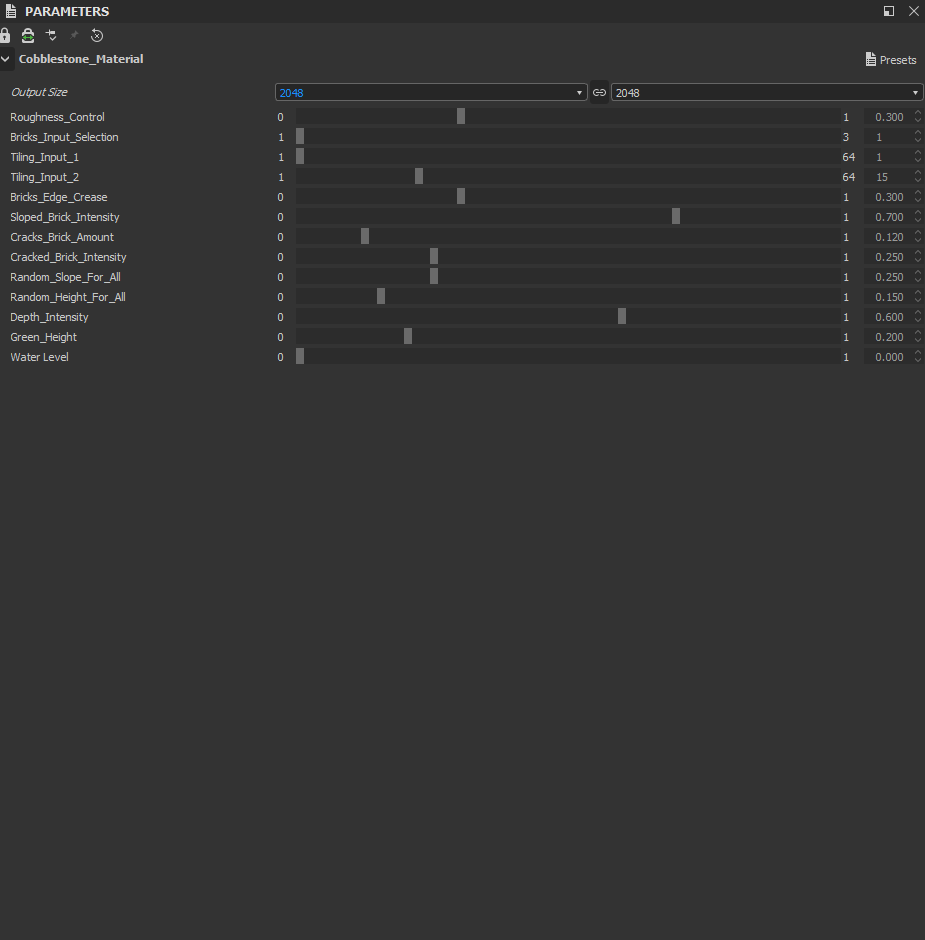Click the lock parameters padlock icon
The image size is (925, 940).
[x=5, y=35]
